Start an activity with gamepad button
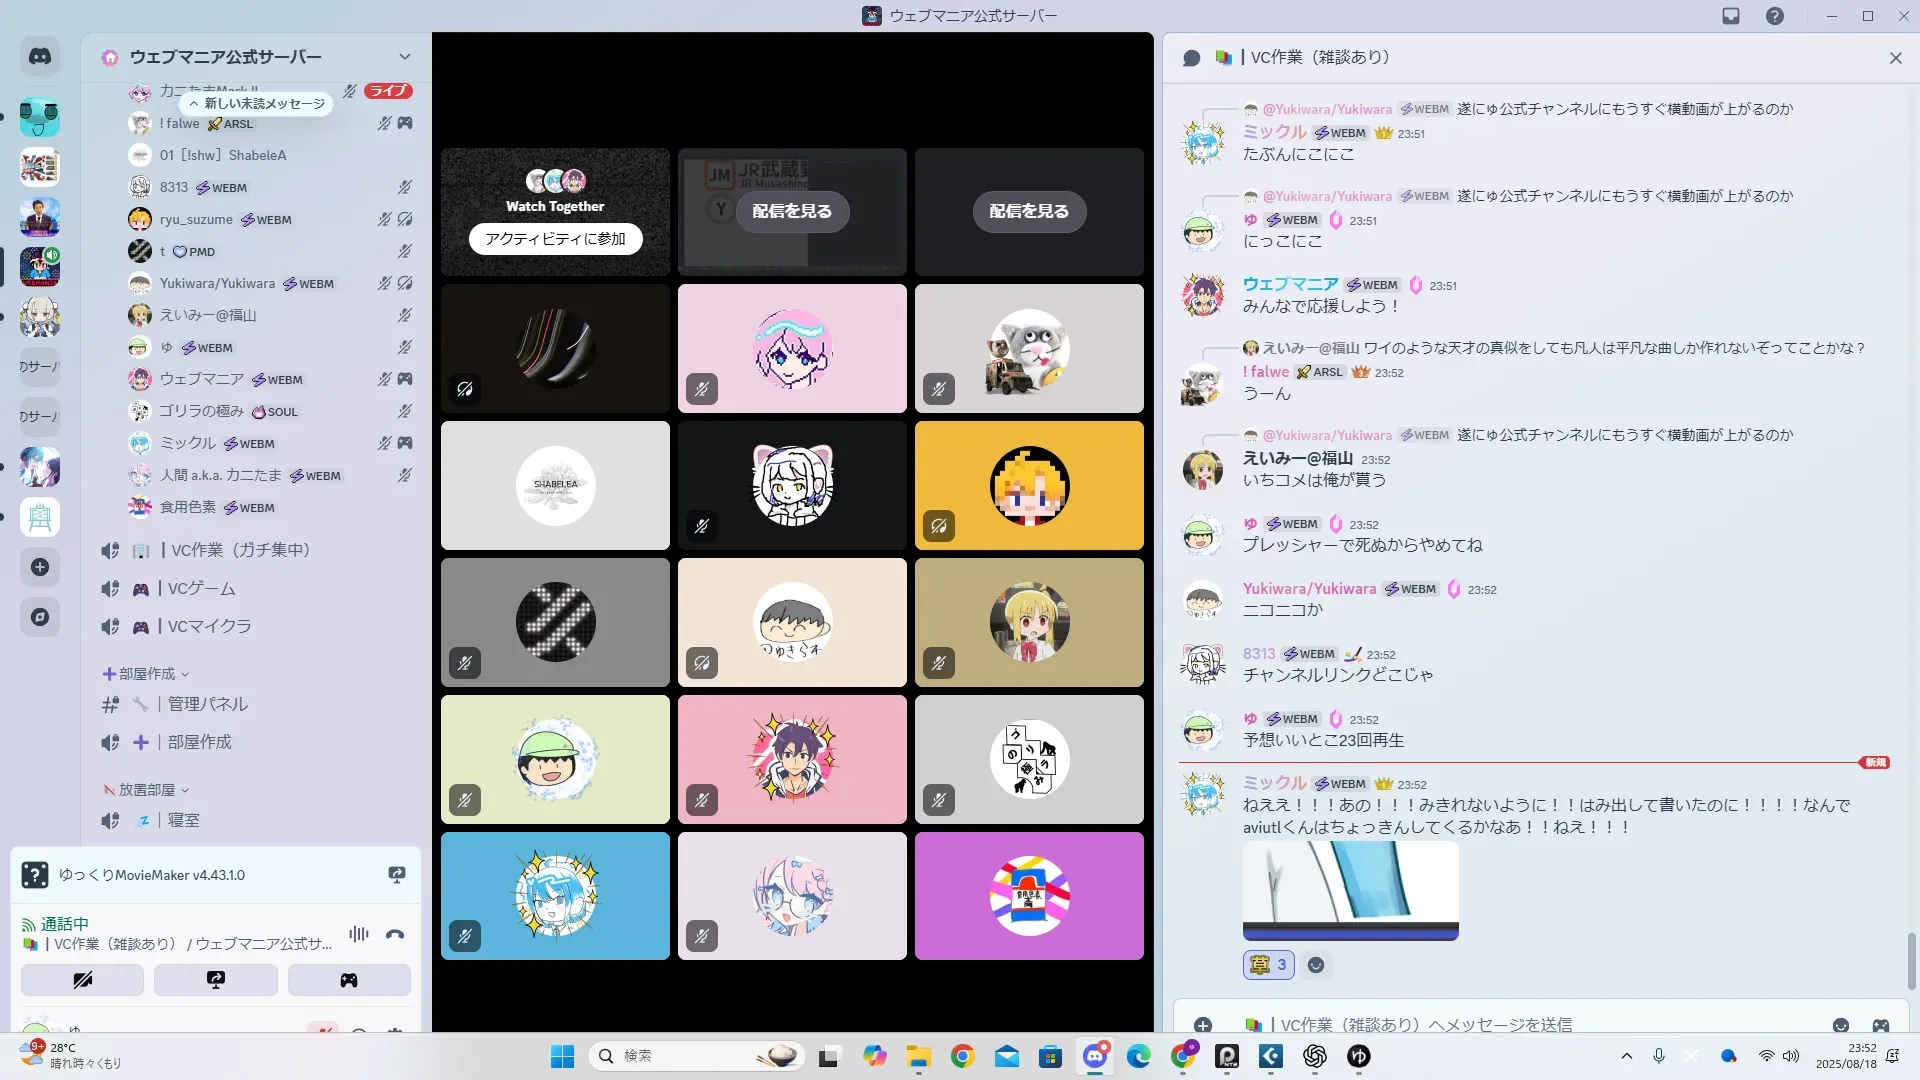Viewport: 1920px width, 1080px height. tap(348, 980)
